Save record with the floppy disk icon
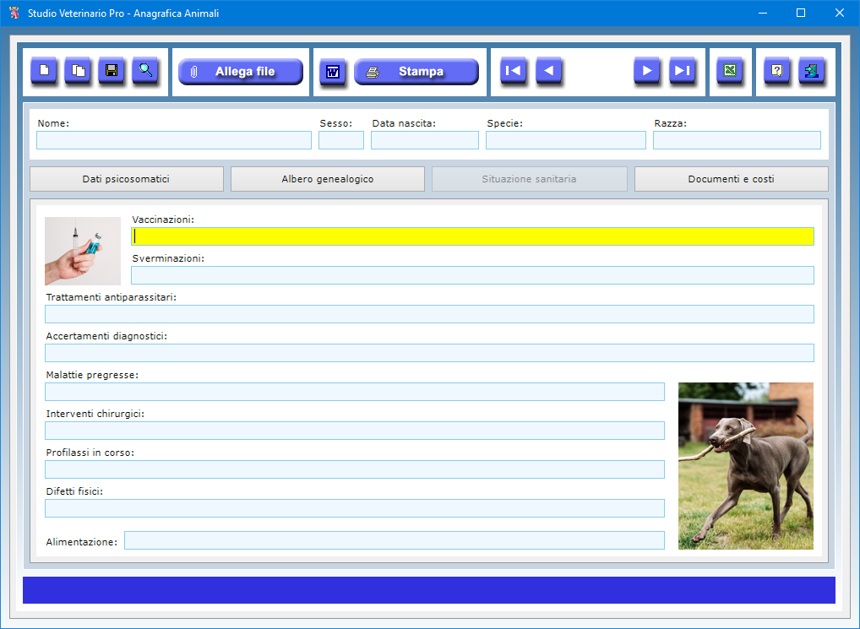The image size is (860, 629). [111, 71]
